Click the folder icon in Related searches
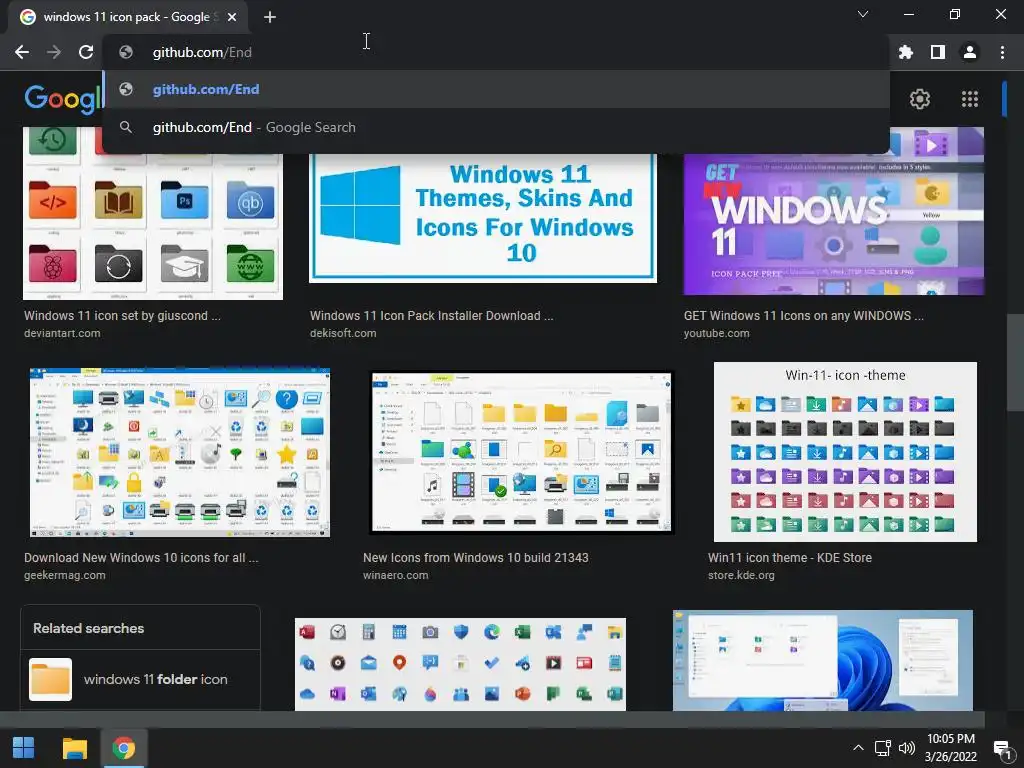Screen dimensions: 1024x768 pos(50,679)
